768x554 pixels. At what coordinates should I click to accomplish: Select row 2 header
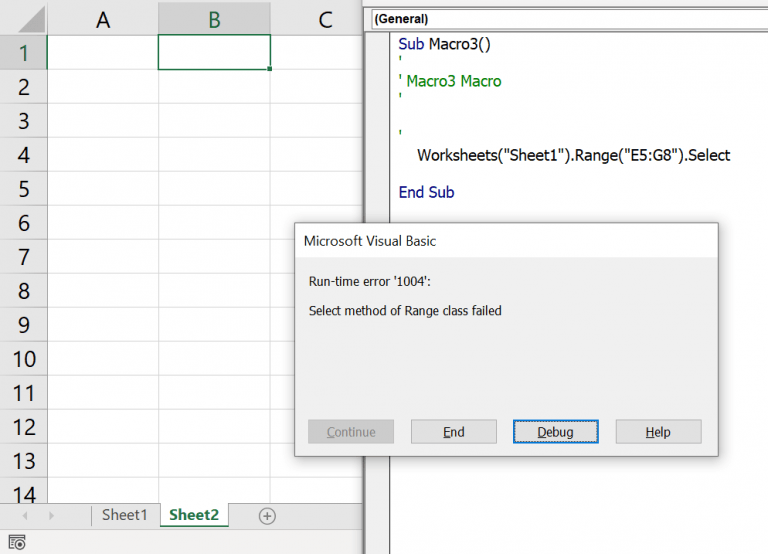click(x=24, y=87)
